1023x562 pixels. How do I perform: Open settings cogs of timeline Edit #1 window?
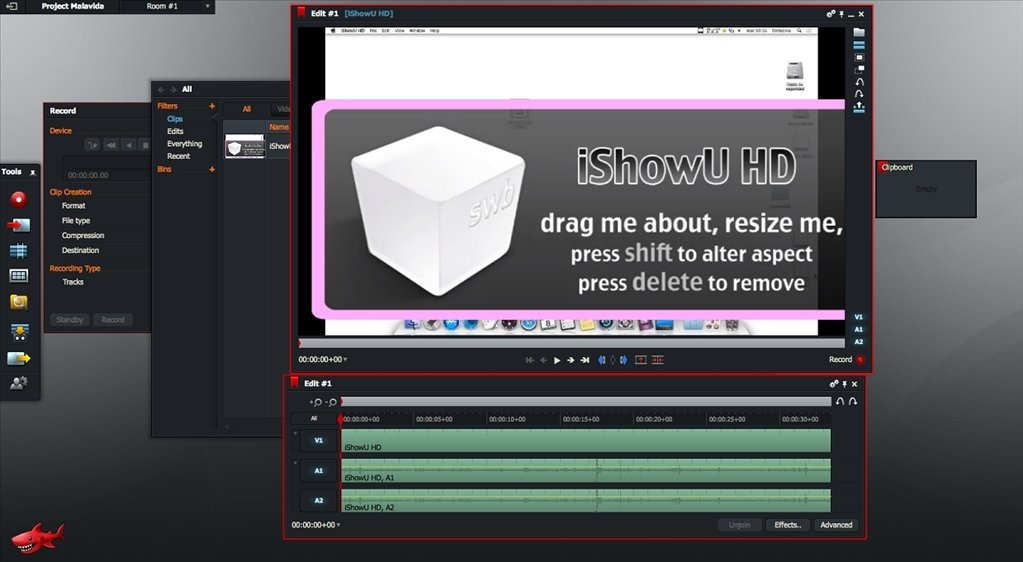834,384
